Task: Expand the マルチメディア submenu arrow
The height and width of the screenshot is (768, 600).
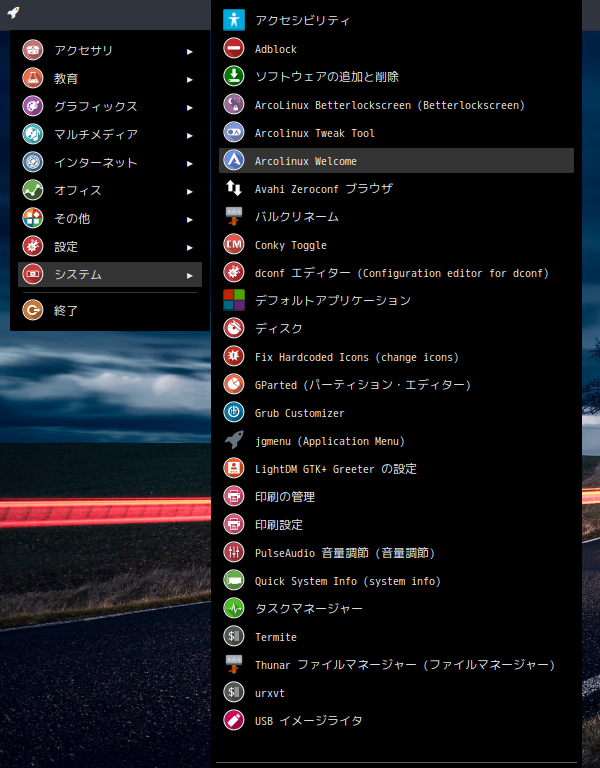Action: (x=190, y=136)
